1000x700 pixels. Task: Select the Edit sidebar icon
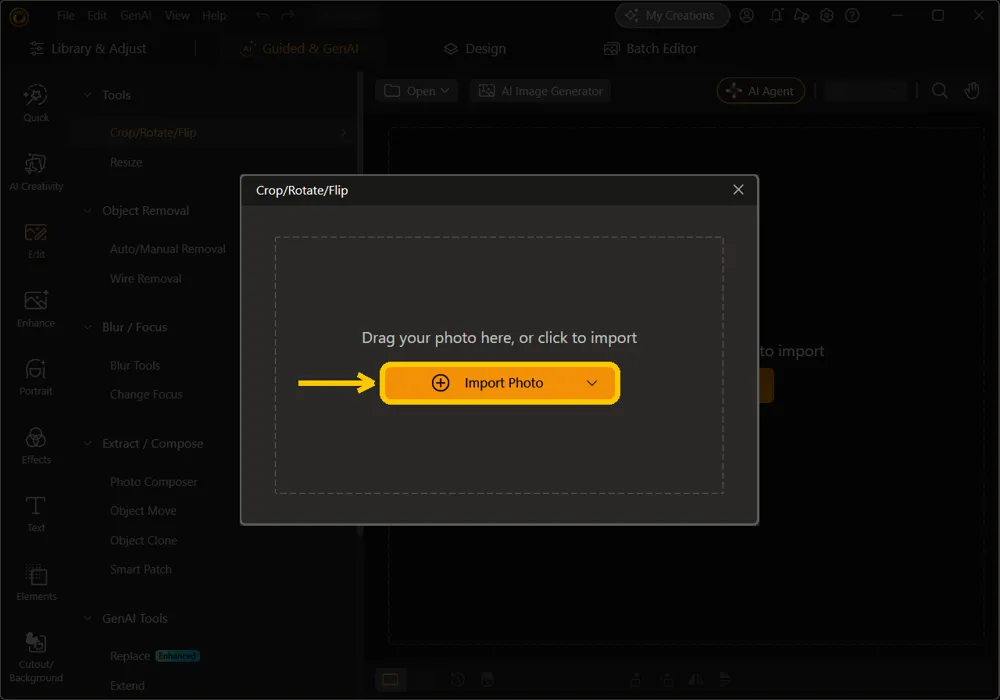click(36, 240)
